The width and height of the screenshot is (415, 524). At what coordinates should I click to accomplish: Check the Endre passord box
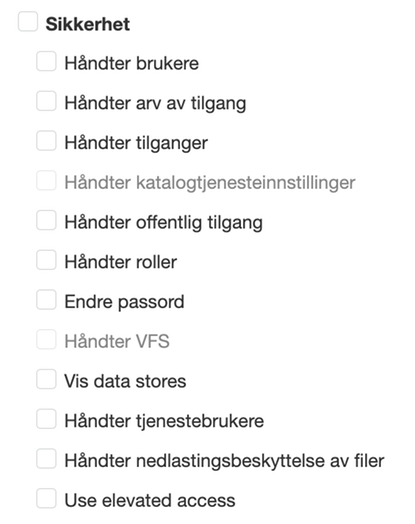coord(46,300)
